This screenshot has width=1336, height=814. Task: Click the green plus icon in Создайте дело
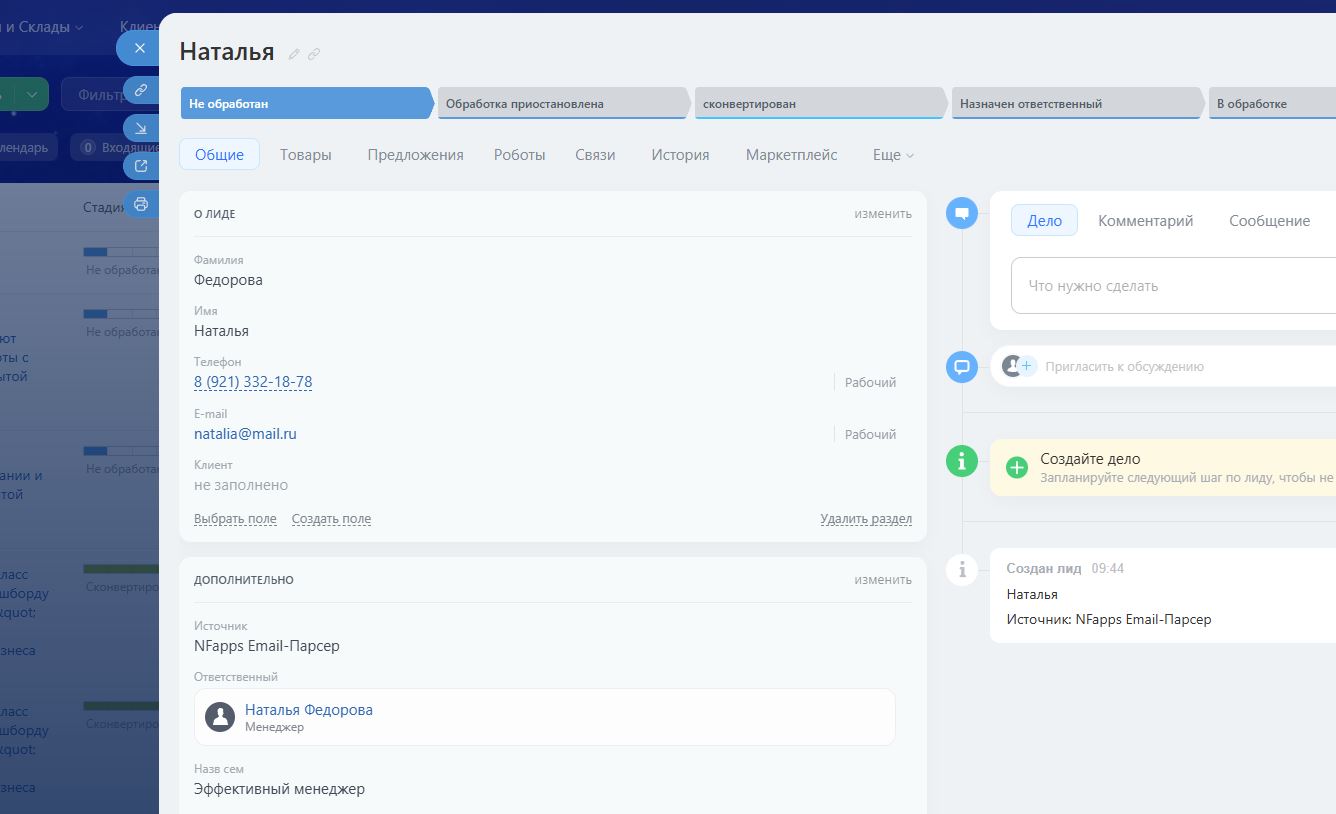(1016, 467)
